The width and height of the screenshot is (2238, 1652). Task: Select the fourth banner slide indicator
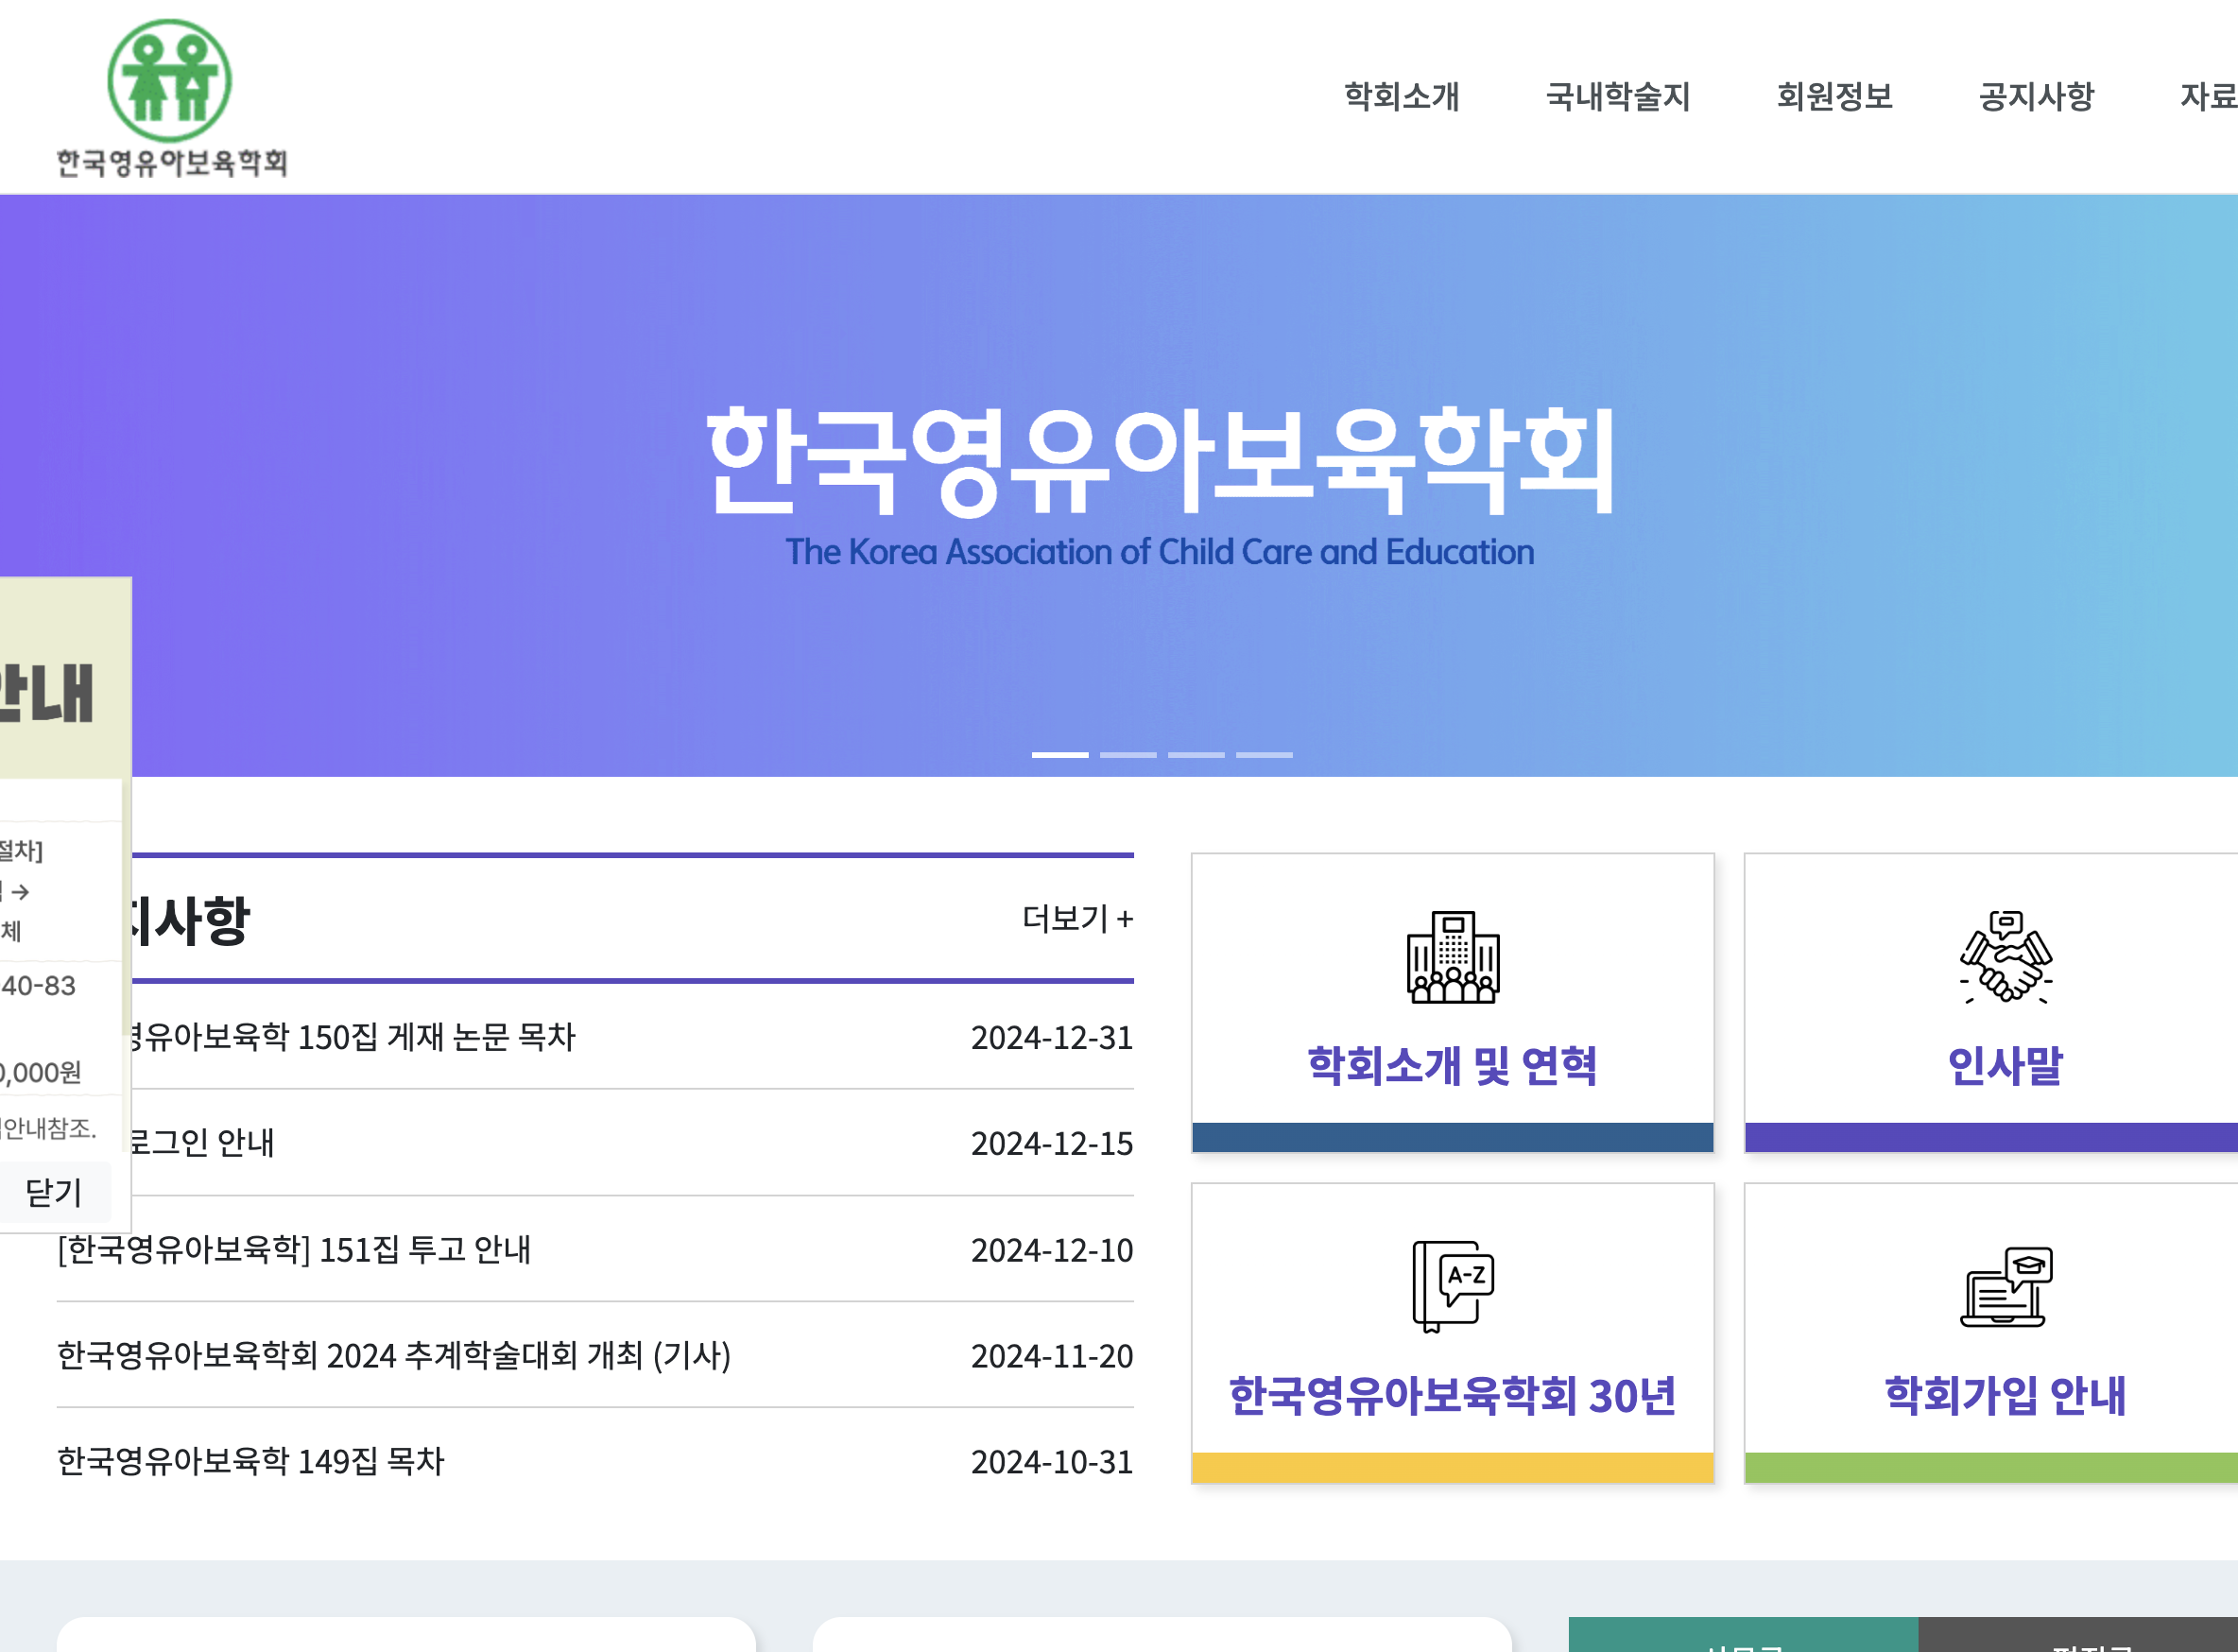[1264, 754]
